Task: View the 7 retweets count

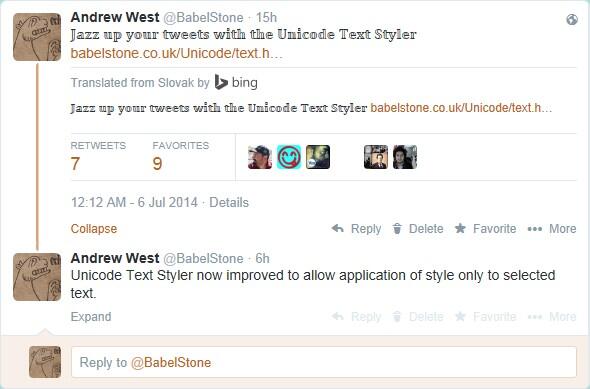Action: pyautogui.click(x=75, y=164)
